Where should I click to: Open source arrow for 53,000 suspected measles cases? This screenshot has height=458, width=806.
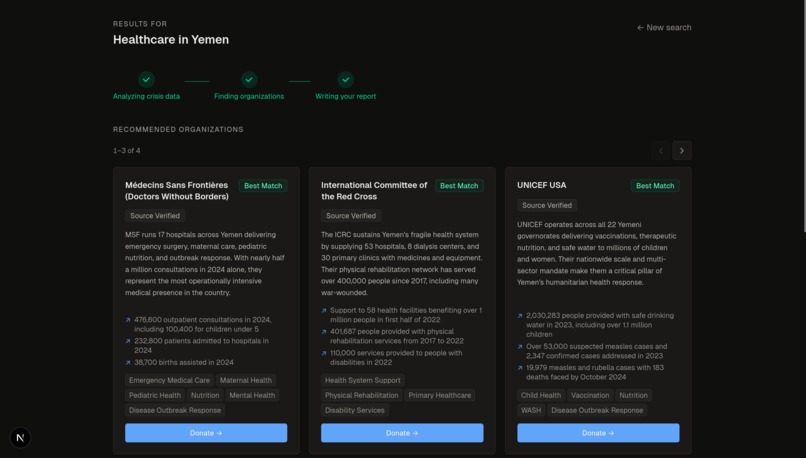tap(520, 347)
